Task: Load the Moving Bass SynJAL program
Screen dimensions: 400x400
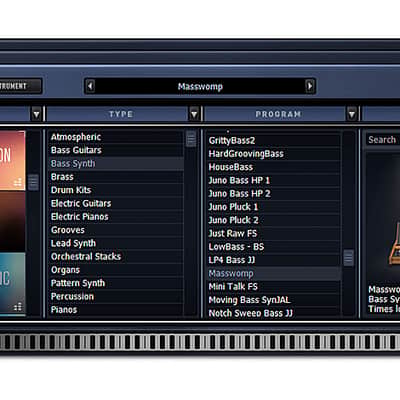Action: coord(274,300)
